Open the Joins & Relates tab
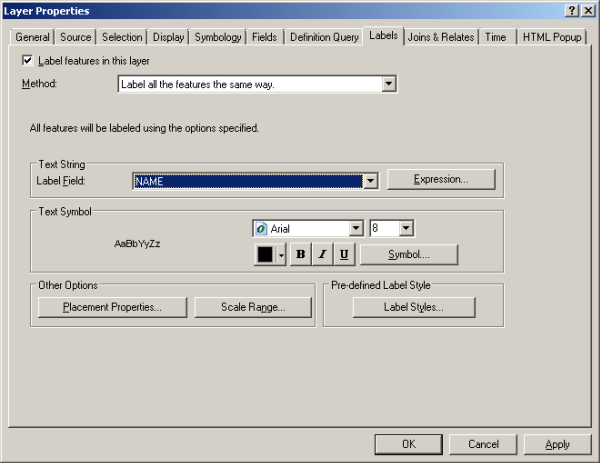The width and height of the screenshot is (600, 463). tap(441, 37)
